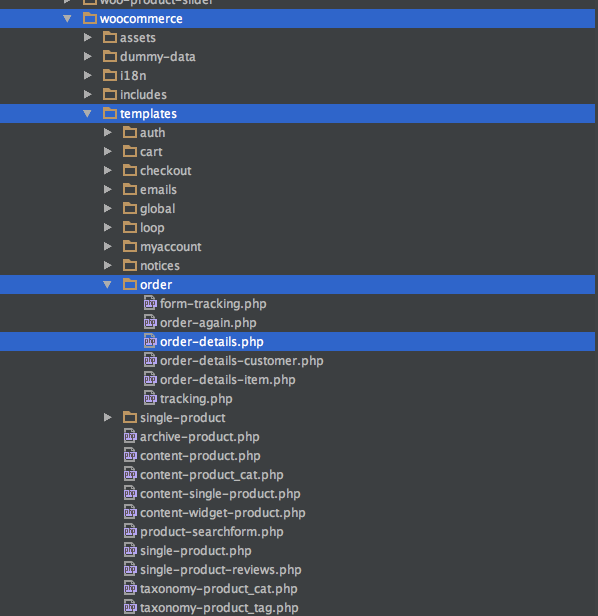Click the emails folder icon
This screenshot has height=616, width=598.
point(130,189)
